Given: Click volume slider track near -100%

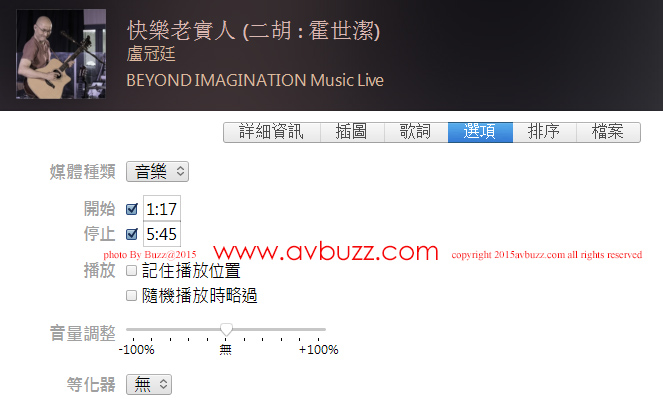Looking at the screenshot, I should tap(134, 329).
